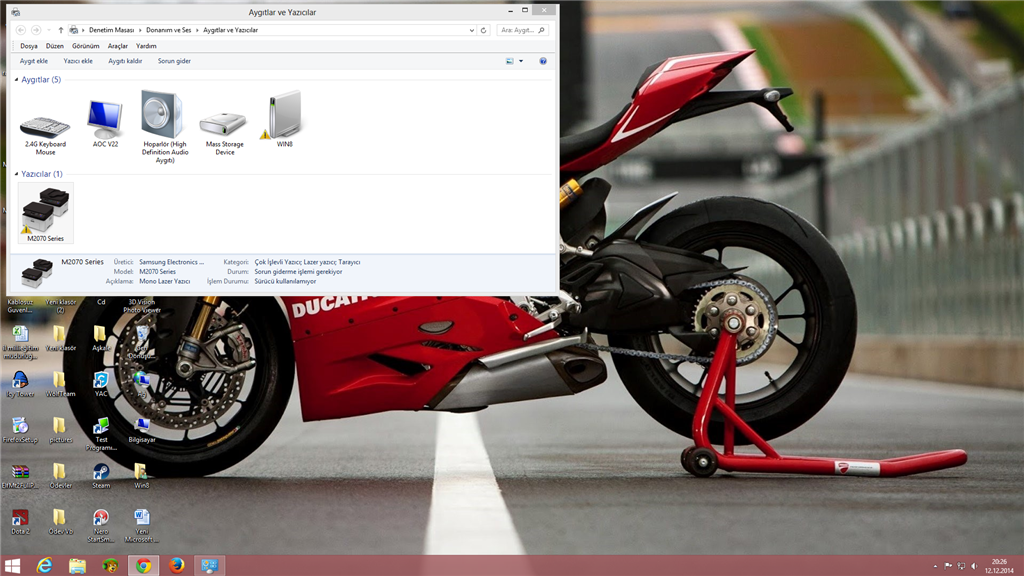This screenshot has height=576, width=1024.
Task: Click the Control Panel taskbar button
Action: tap(209, 566)
